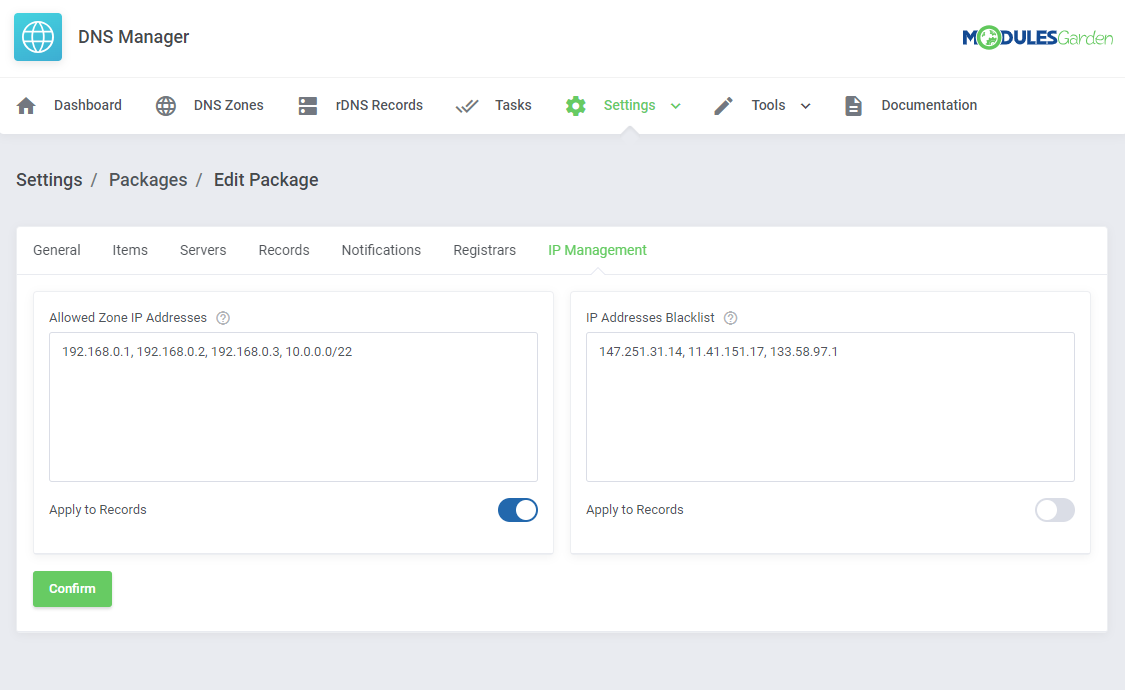The width and height of the screenshot is (1125, 690).
Task: Click the DNS Zones globe icon
Action: 166,105
